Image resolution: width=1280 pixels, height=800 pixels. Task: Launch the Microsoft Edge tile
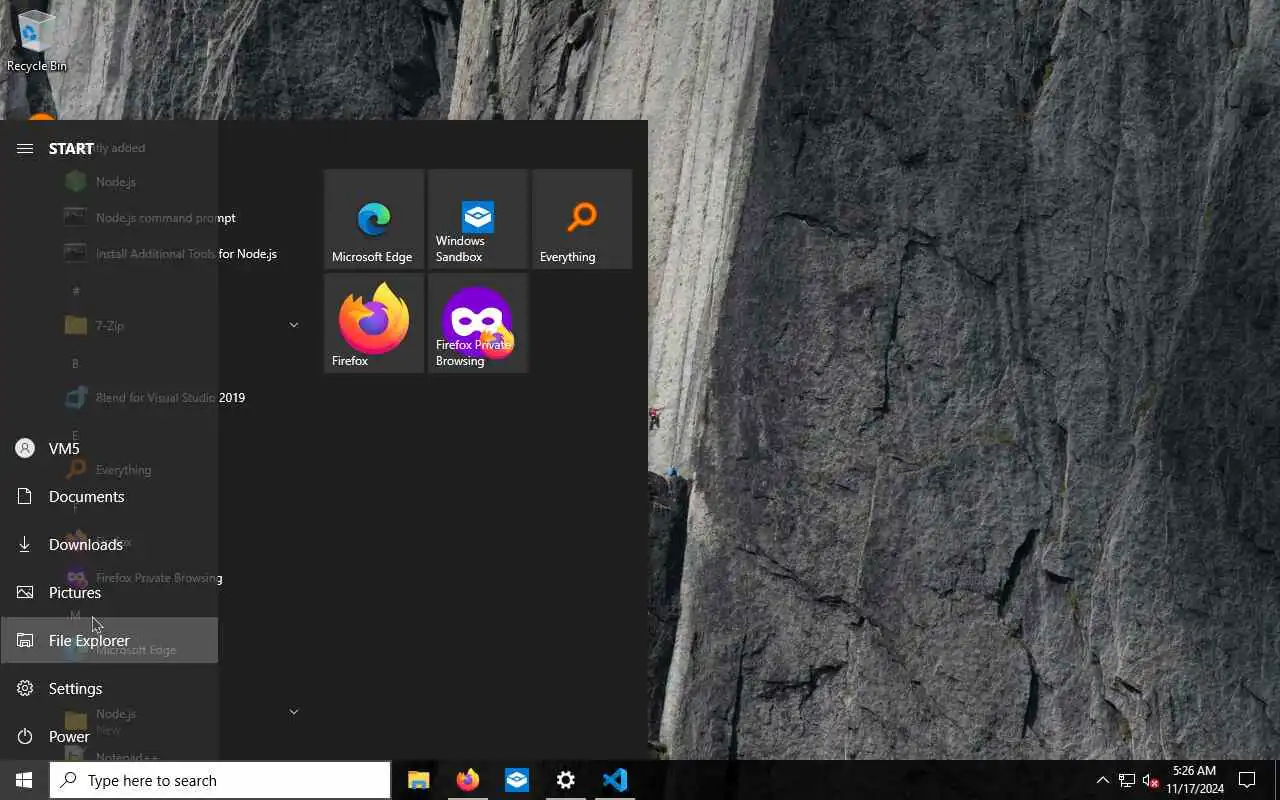[374, 219]
